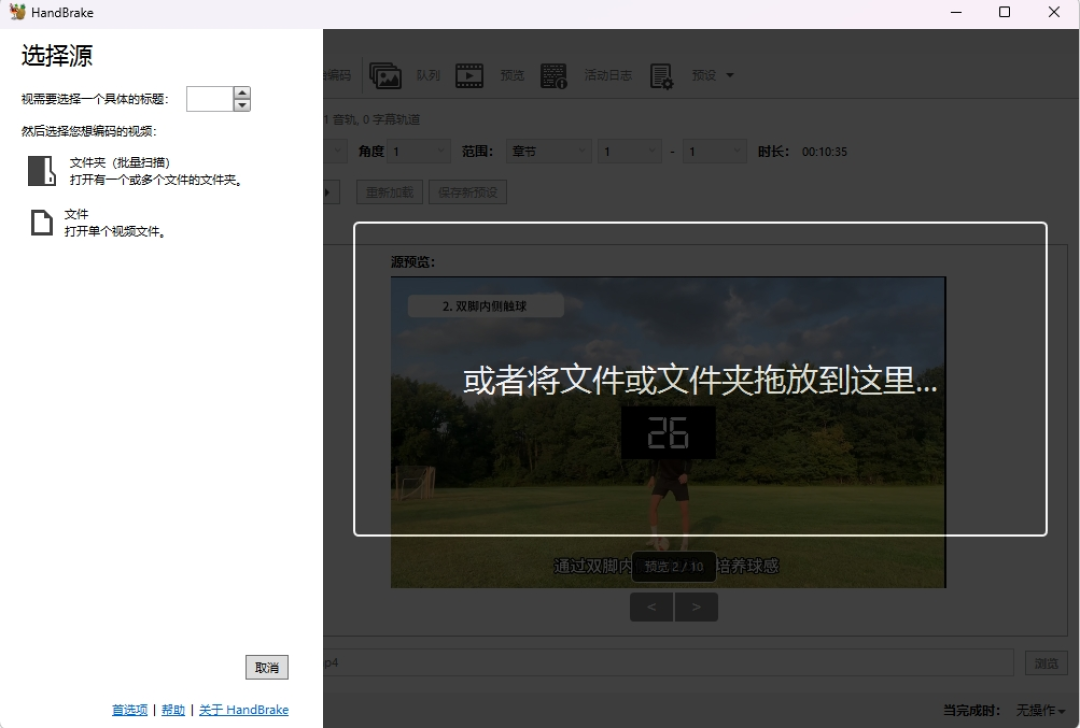Expand the 预设 presets dropdown arrow

tap(730, 75)
